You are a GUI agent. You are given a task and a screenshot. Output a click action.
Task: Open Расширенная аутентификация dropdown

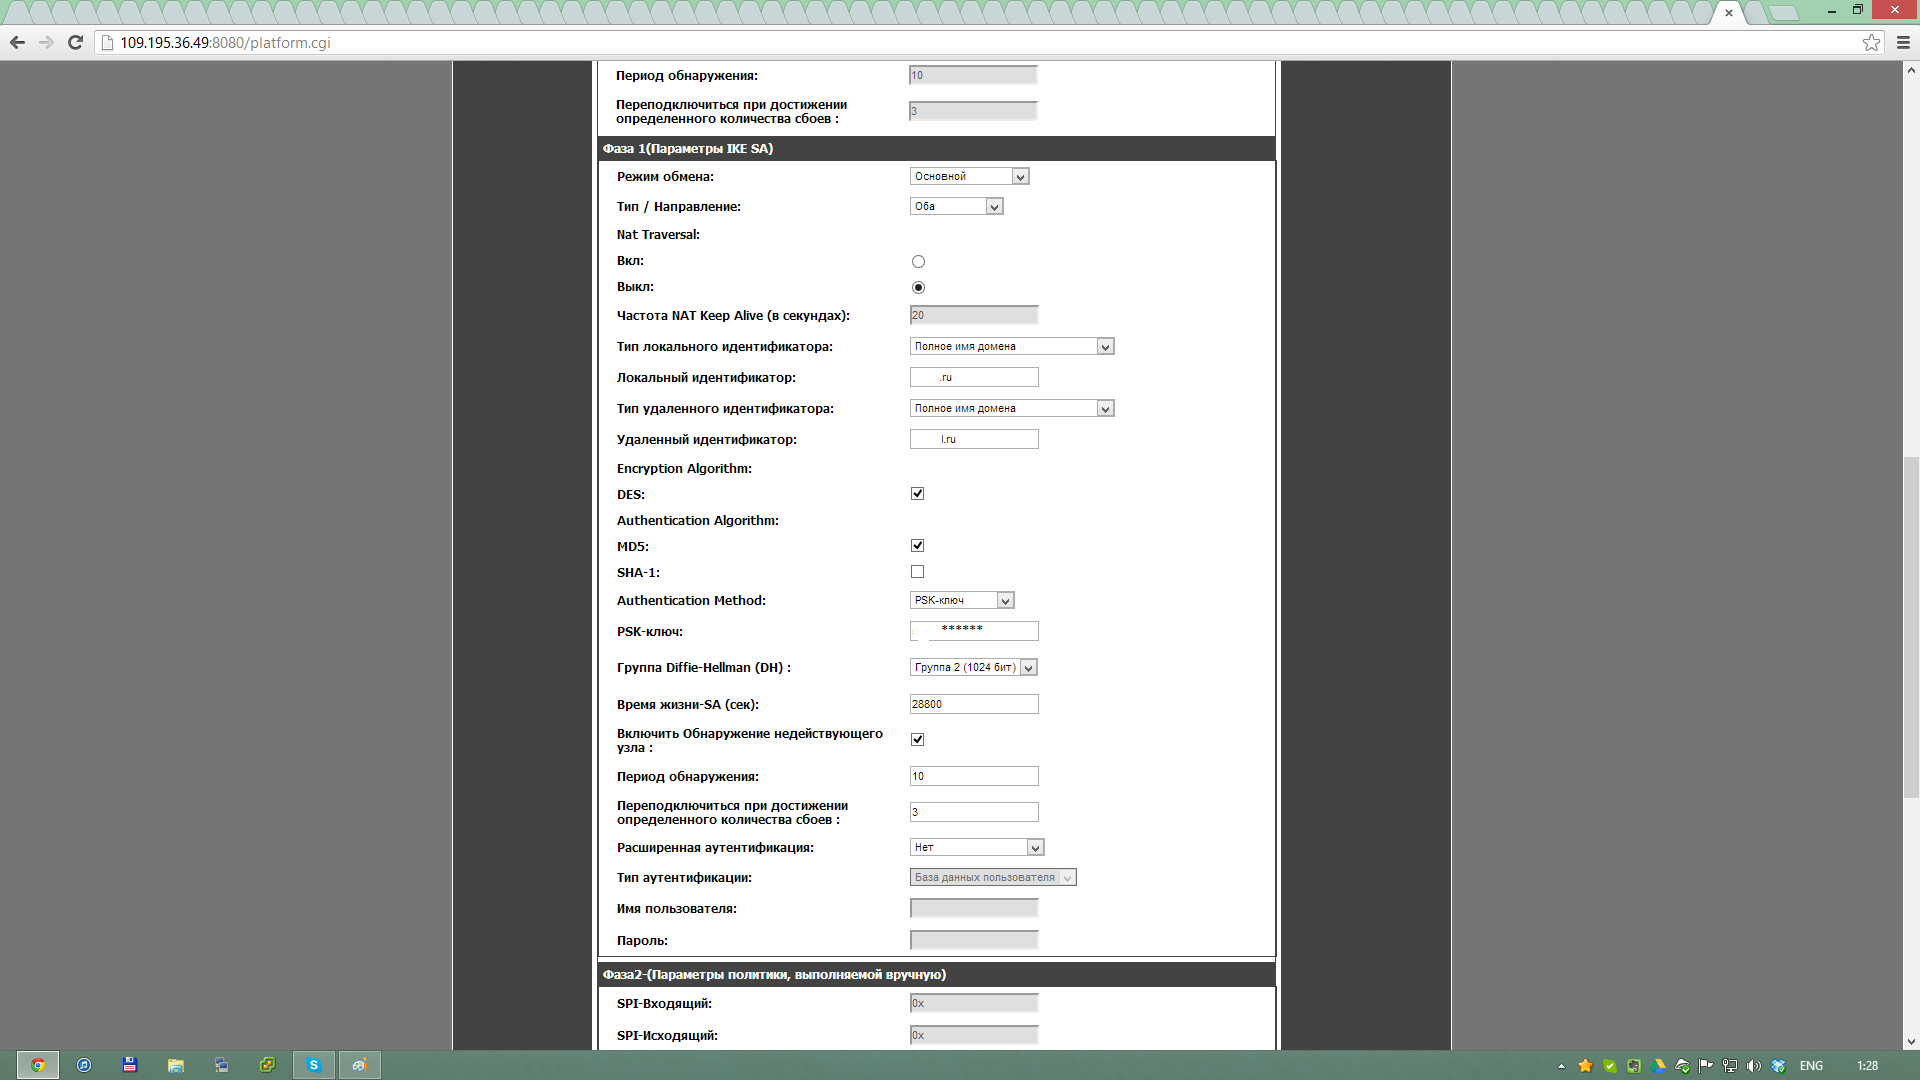[977, 848]
